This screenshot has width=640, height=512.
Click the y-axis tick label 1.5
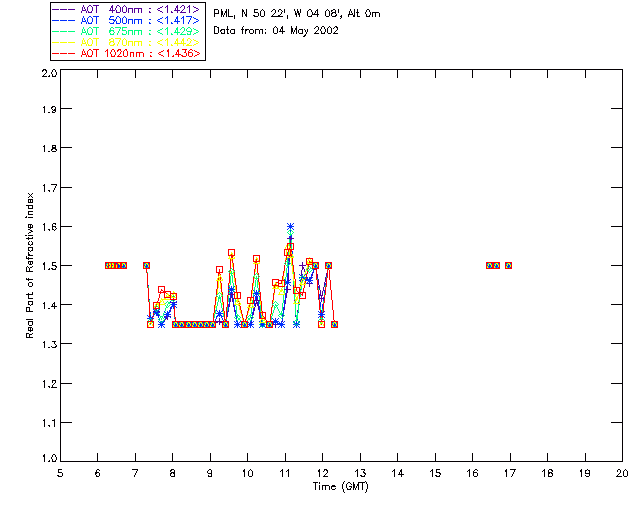coord(48,266)
